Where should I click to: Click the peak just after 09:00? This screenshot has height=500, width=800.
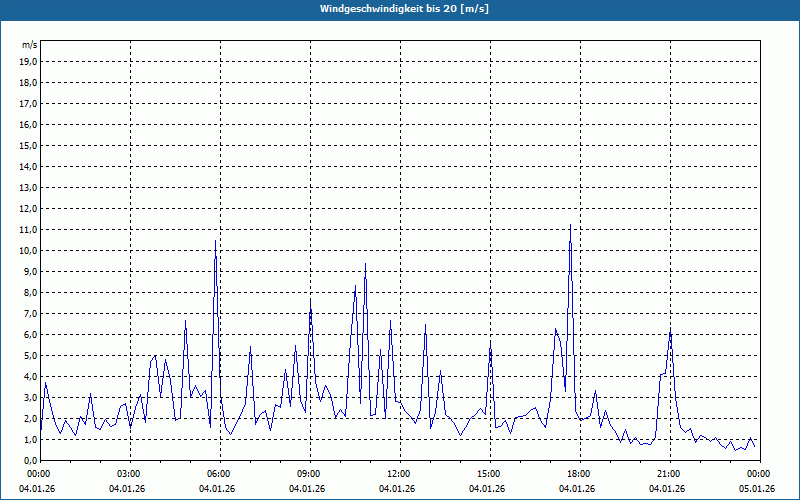pos(310,300)
